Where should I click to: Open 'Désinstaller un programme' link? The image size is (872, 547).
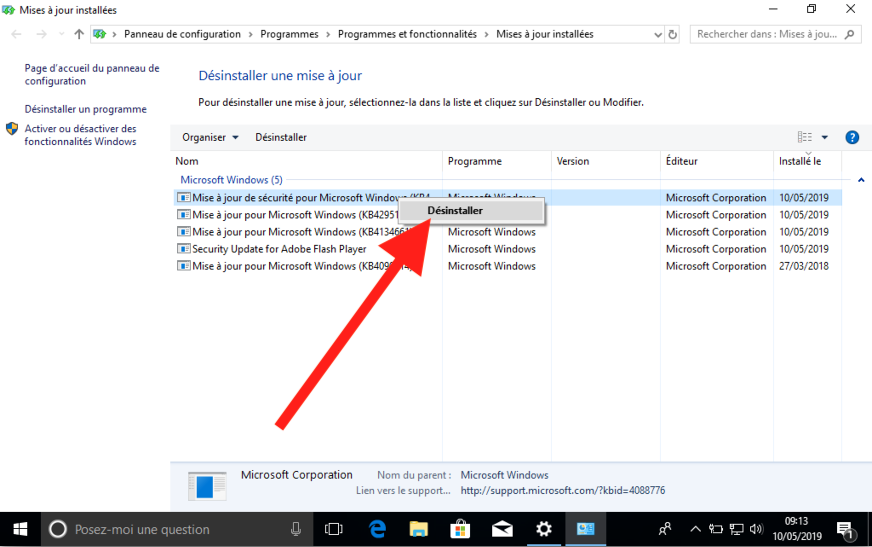point(86,109)
